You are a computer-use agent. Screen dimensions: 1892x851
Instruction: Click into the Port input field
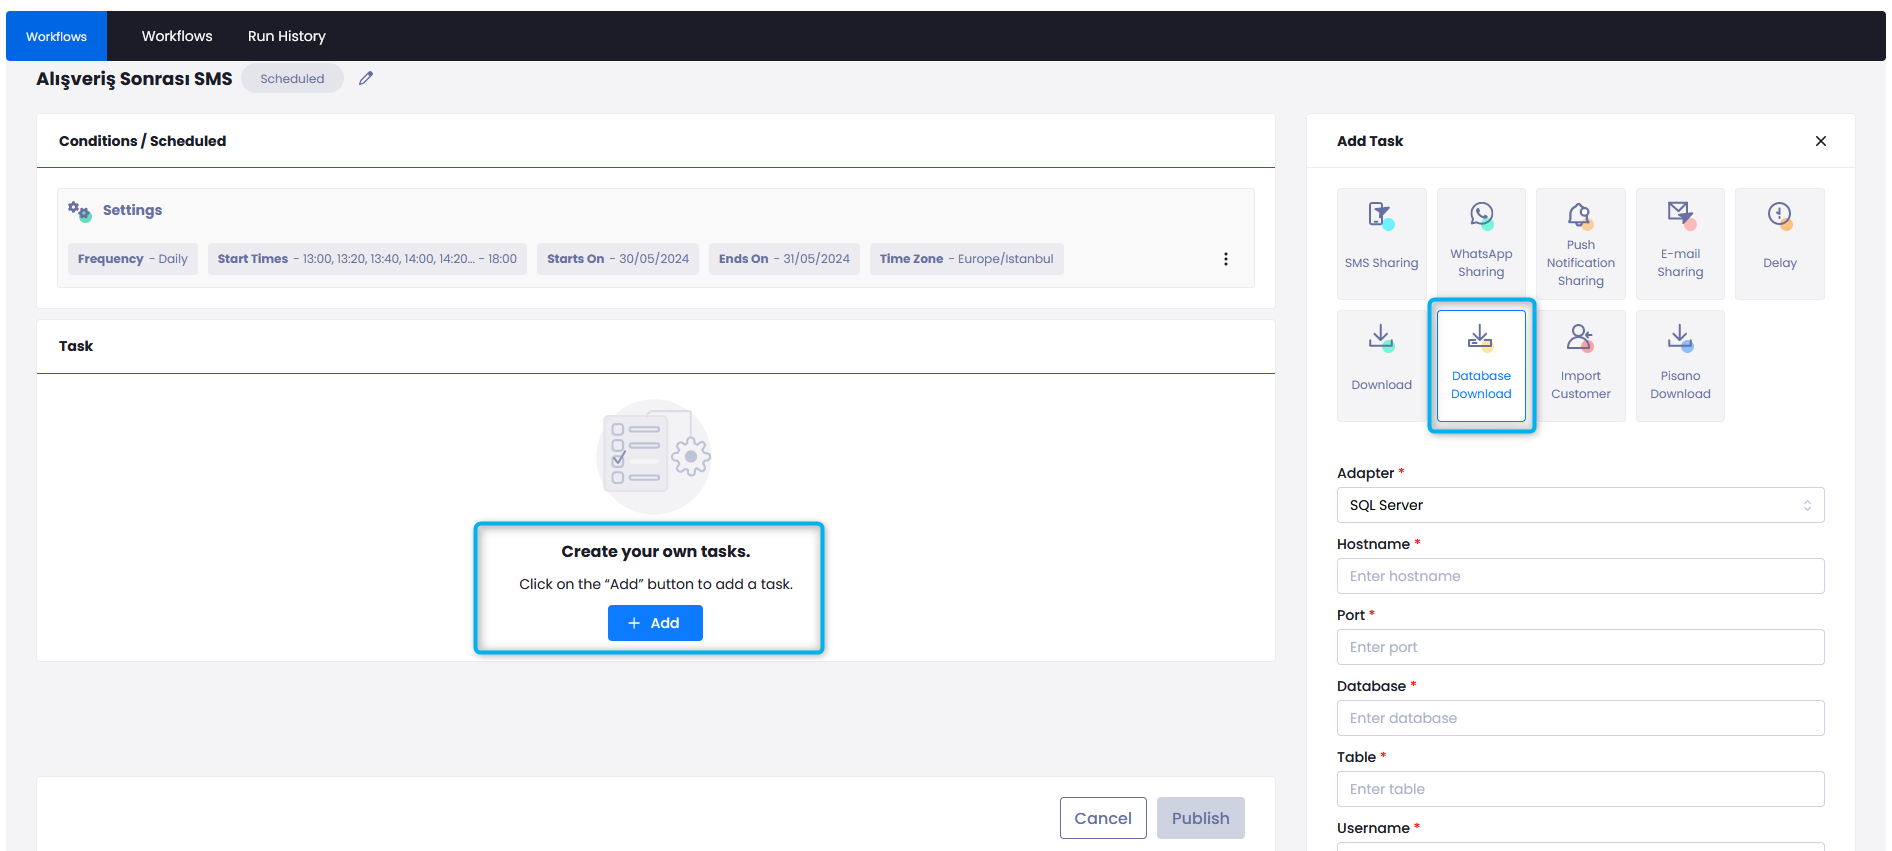click(1580, 647)
